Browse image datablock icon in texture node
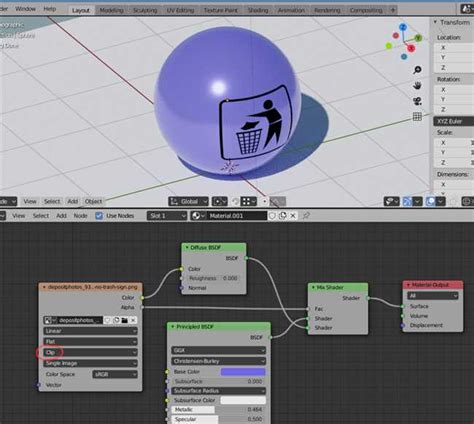 50,320
